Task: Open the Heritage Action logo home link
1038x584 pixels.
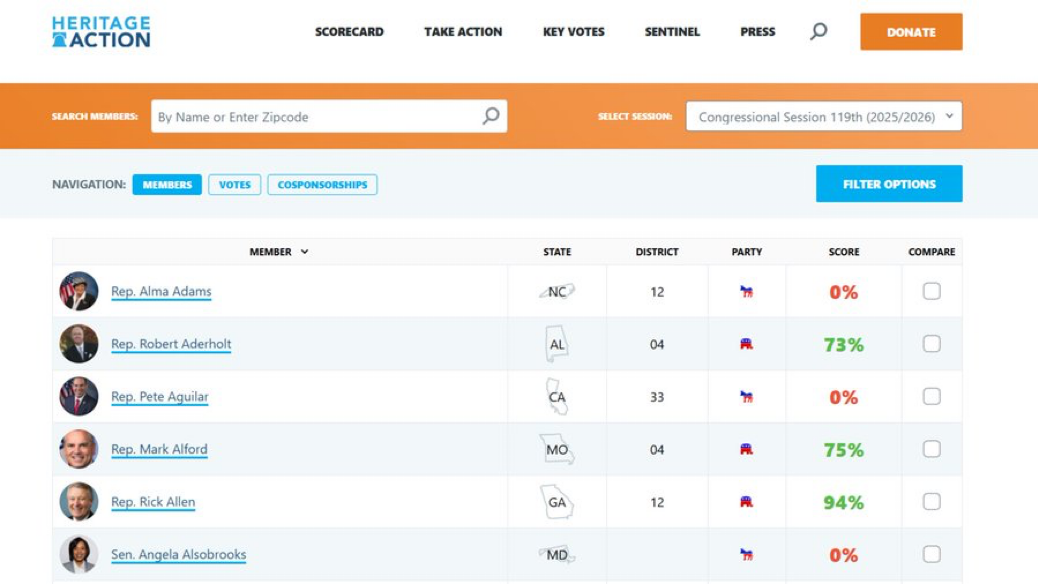Action: coord(101,32)
